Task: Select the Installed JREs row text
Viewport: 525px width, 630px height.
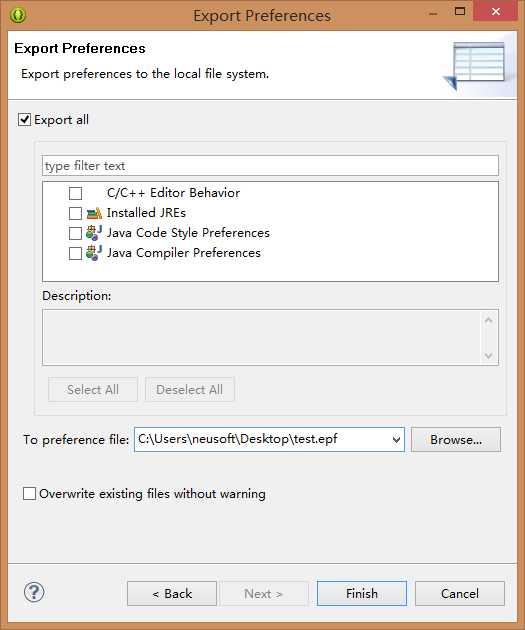Action: [146, 213]
